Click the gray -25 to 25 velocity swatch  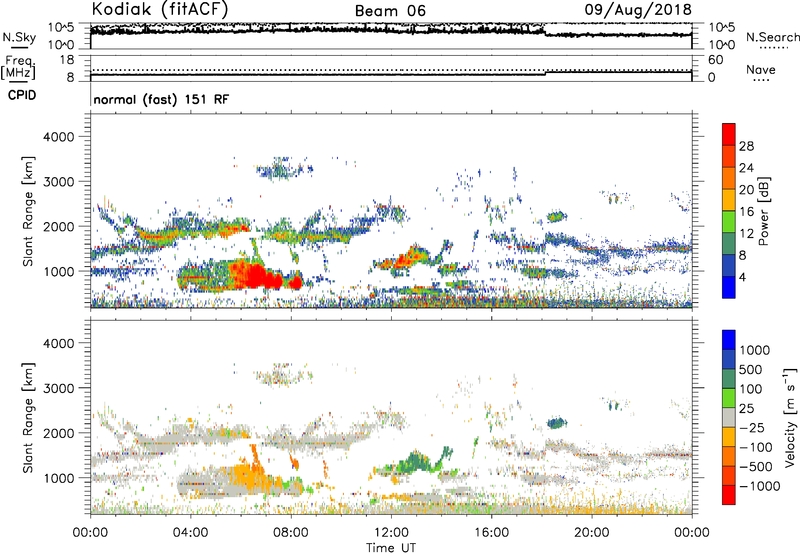point(729,417)
